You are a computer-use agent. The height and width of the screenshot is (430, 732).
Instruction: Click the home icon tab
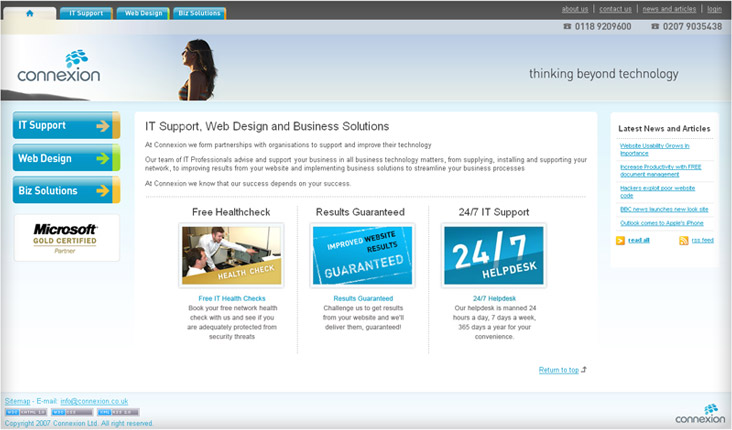click(29, 13)
